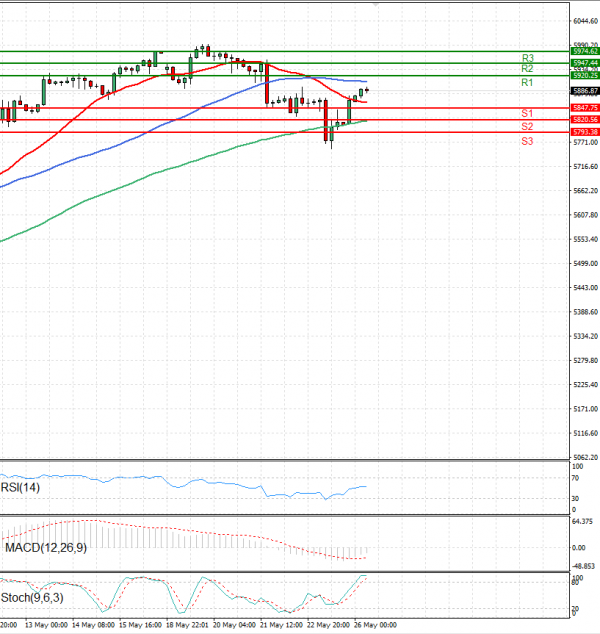The width and height of the screenshot is (600, 634).
Task: Select the 5920.25 price tag
Action: point(585,76)
